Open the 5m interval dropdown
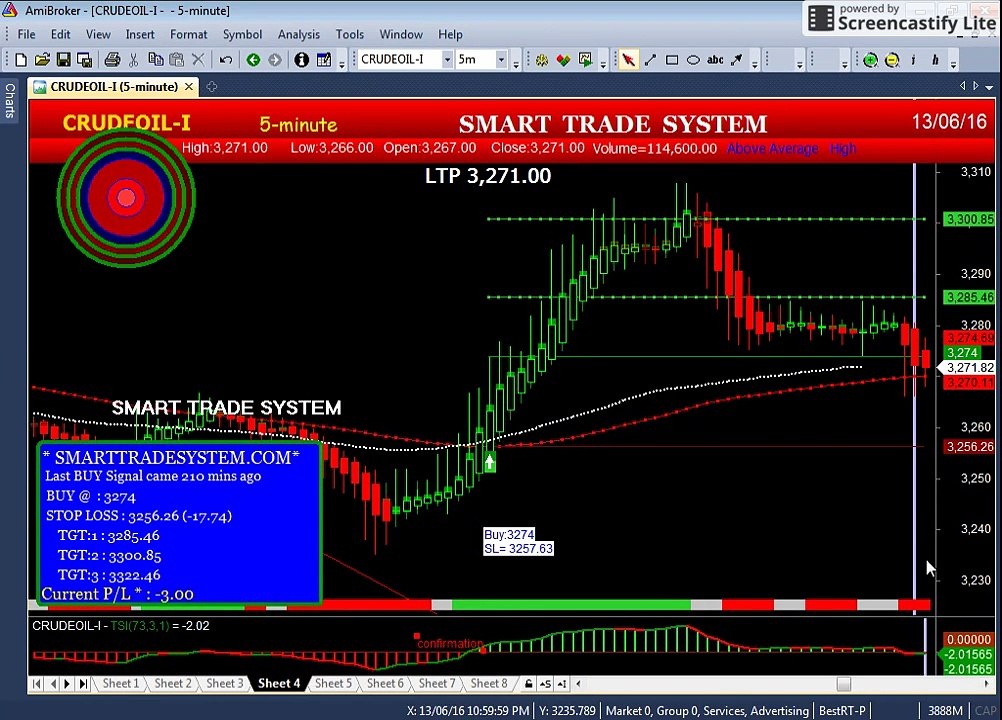 pos(501,59)
